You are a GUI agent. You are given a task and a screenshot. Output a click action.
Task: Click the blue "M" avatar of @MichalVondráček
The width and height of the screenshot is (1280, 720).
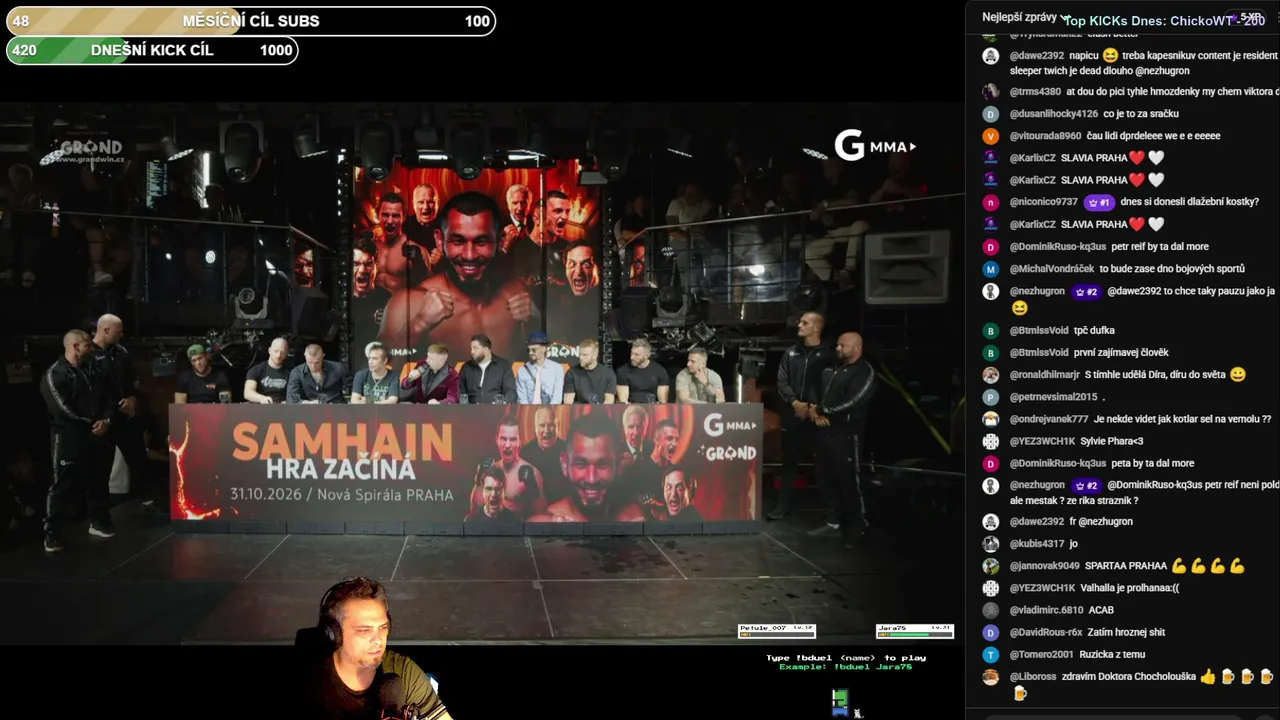coord(991,269)
